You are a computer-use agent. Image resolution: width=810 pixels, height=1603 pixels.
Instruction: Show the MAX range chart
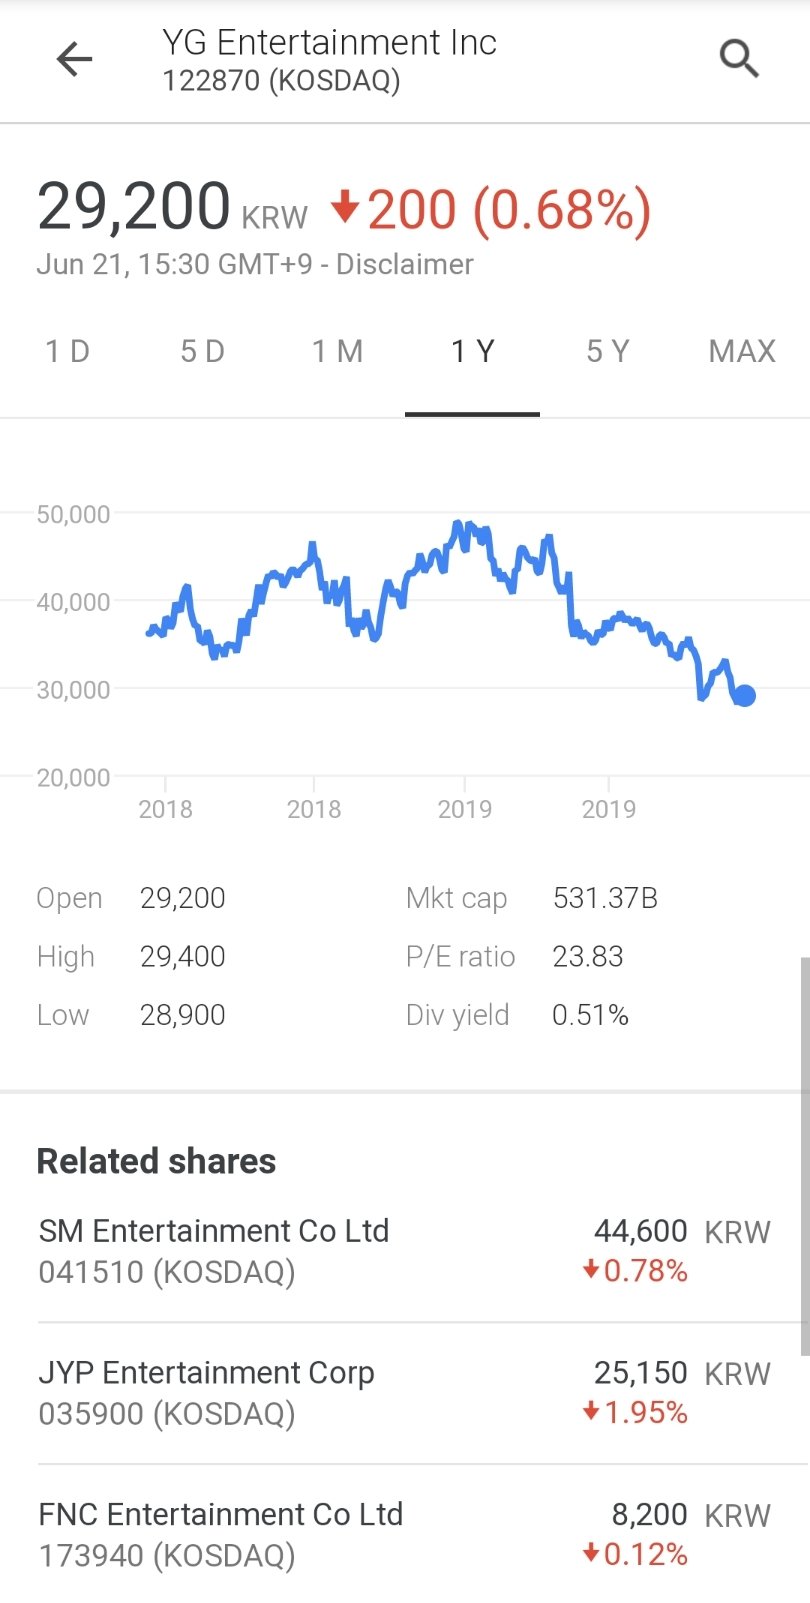click(742, 352)
